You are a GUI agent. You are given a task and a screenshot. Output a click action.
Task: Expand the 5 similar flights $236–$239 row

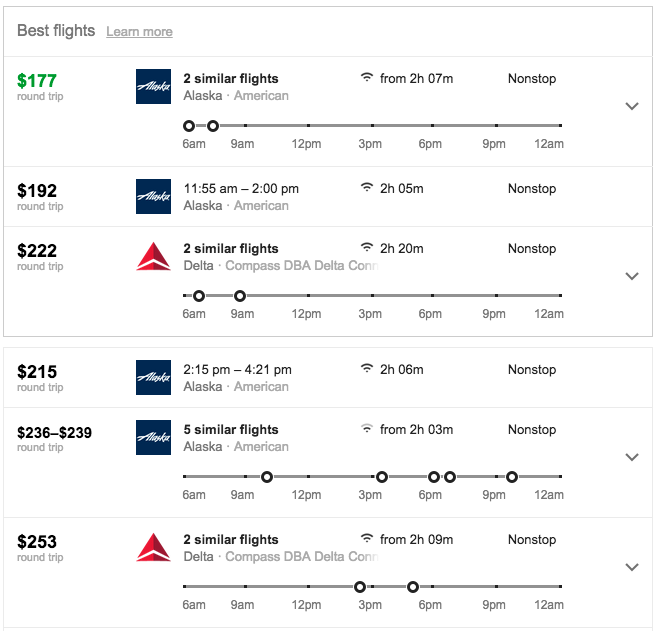(x=631, y=457)
